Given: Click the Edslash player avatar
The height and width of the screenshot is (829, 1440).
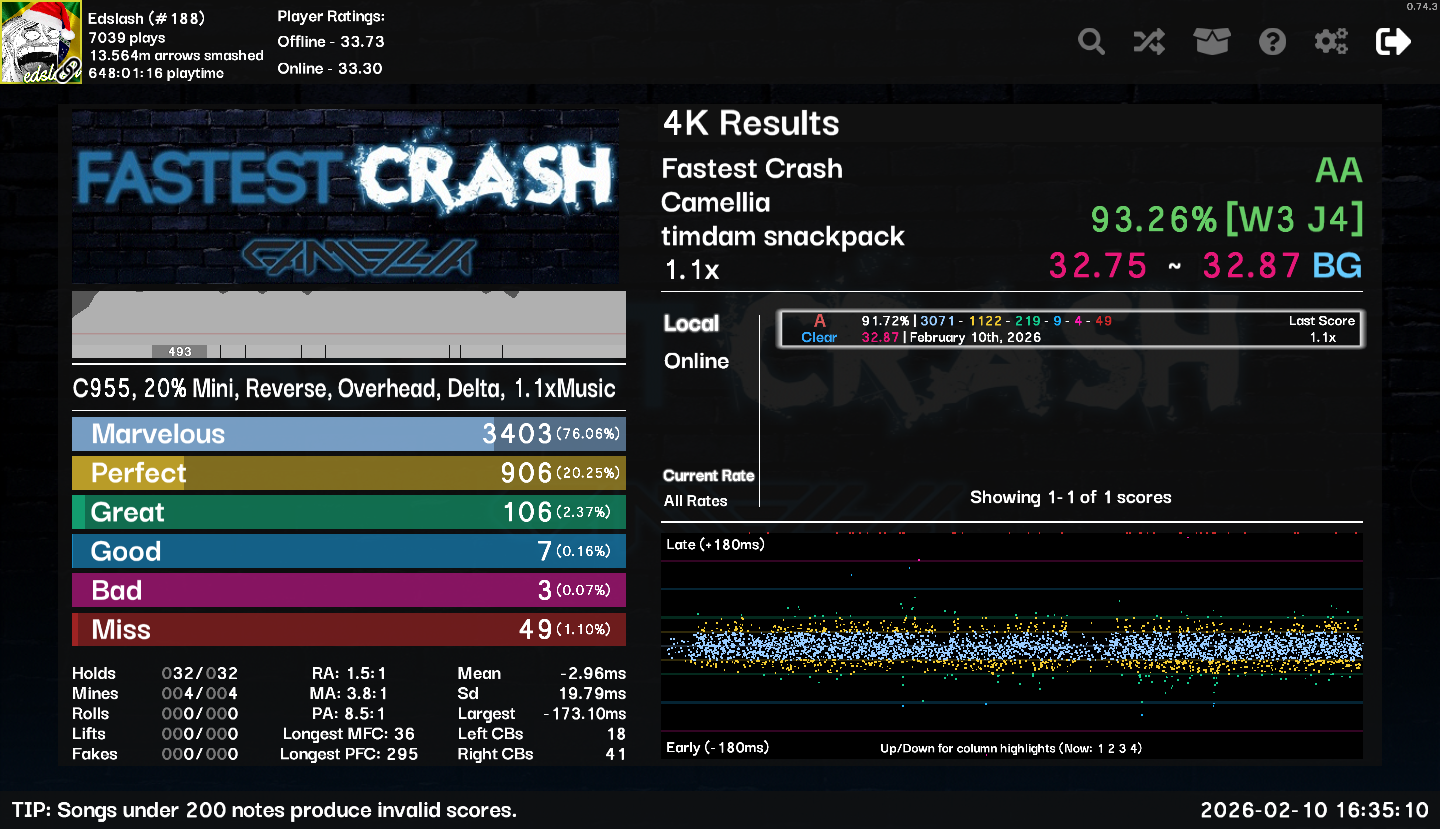Looking at the screenshot, I should (41, 42).
